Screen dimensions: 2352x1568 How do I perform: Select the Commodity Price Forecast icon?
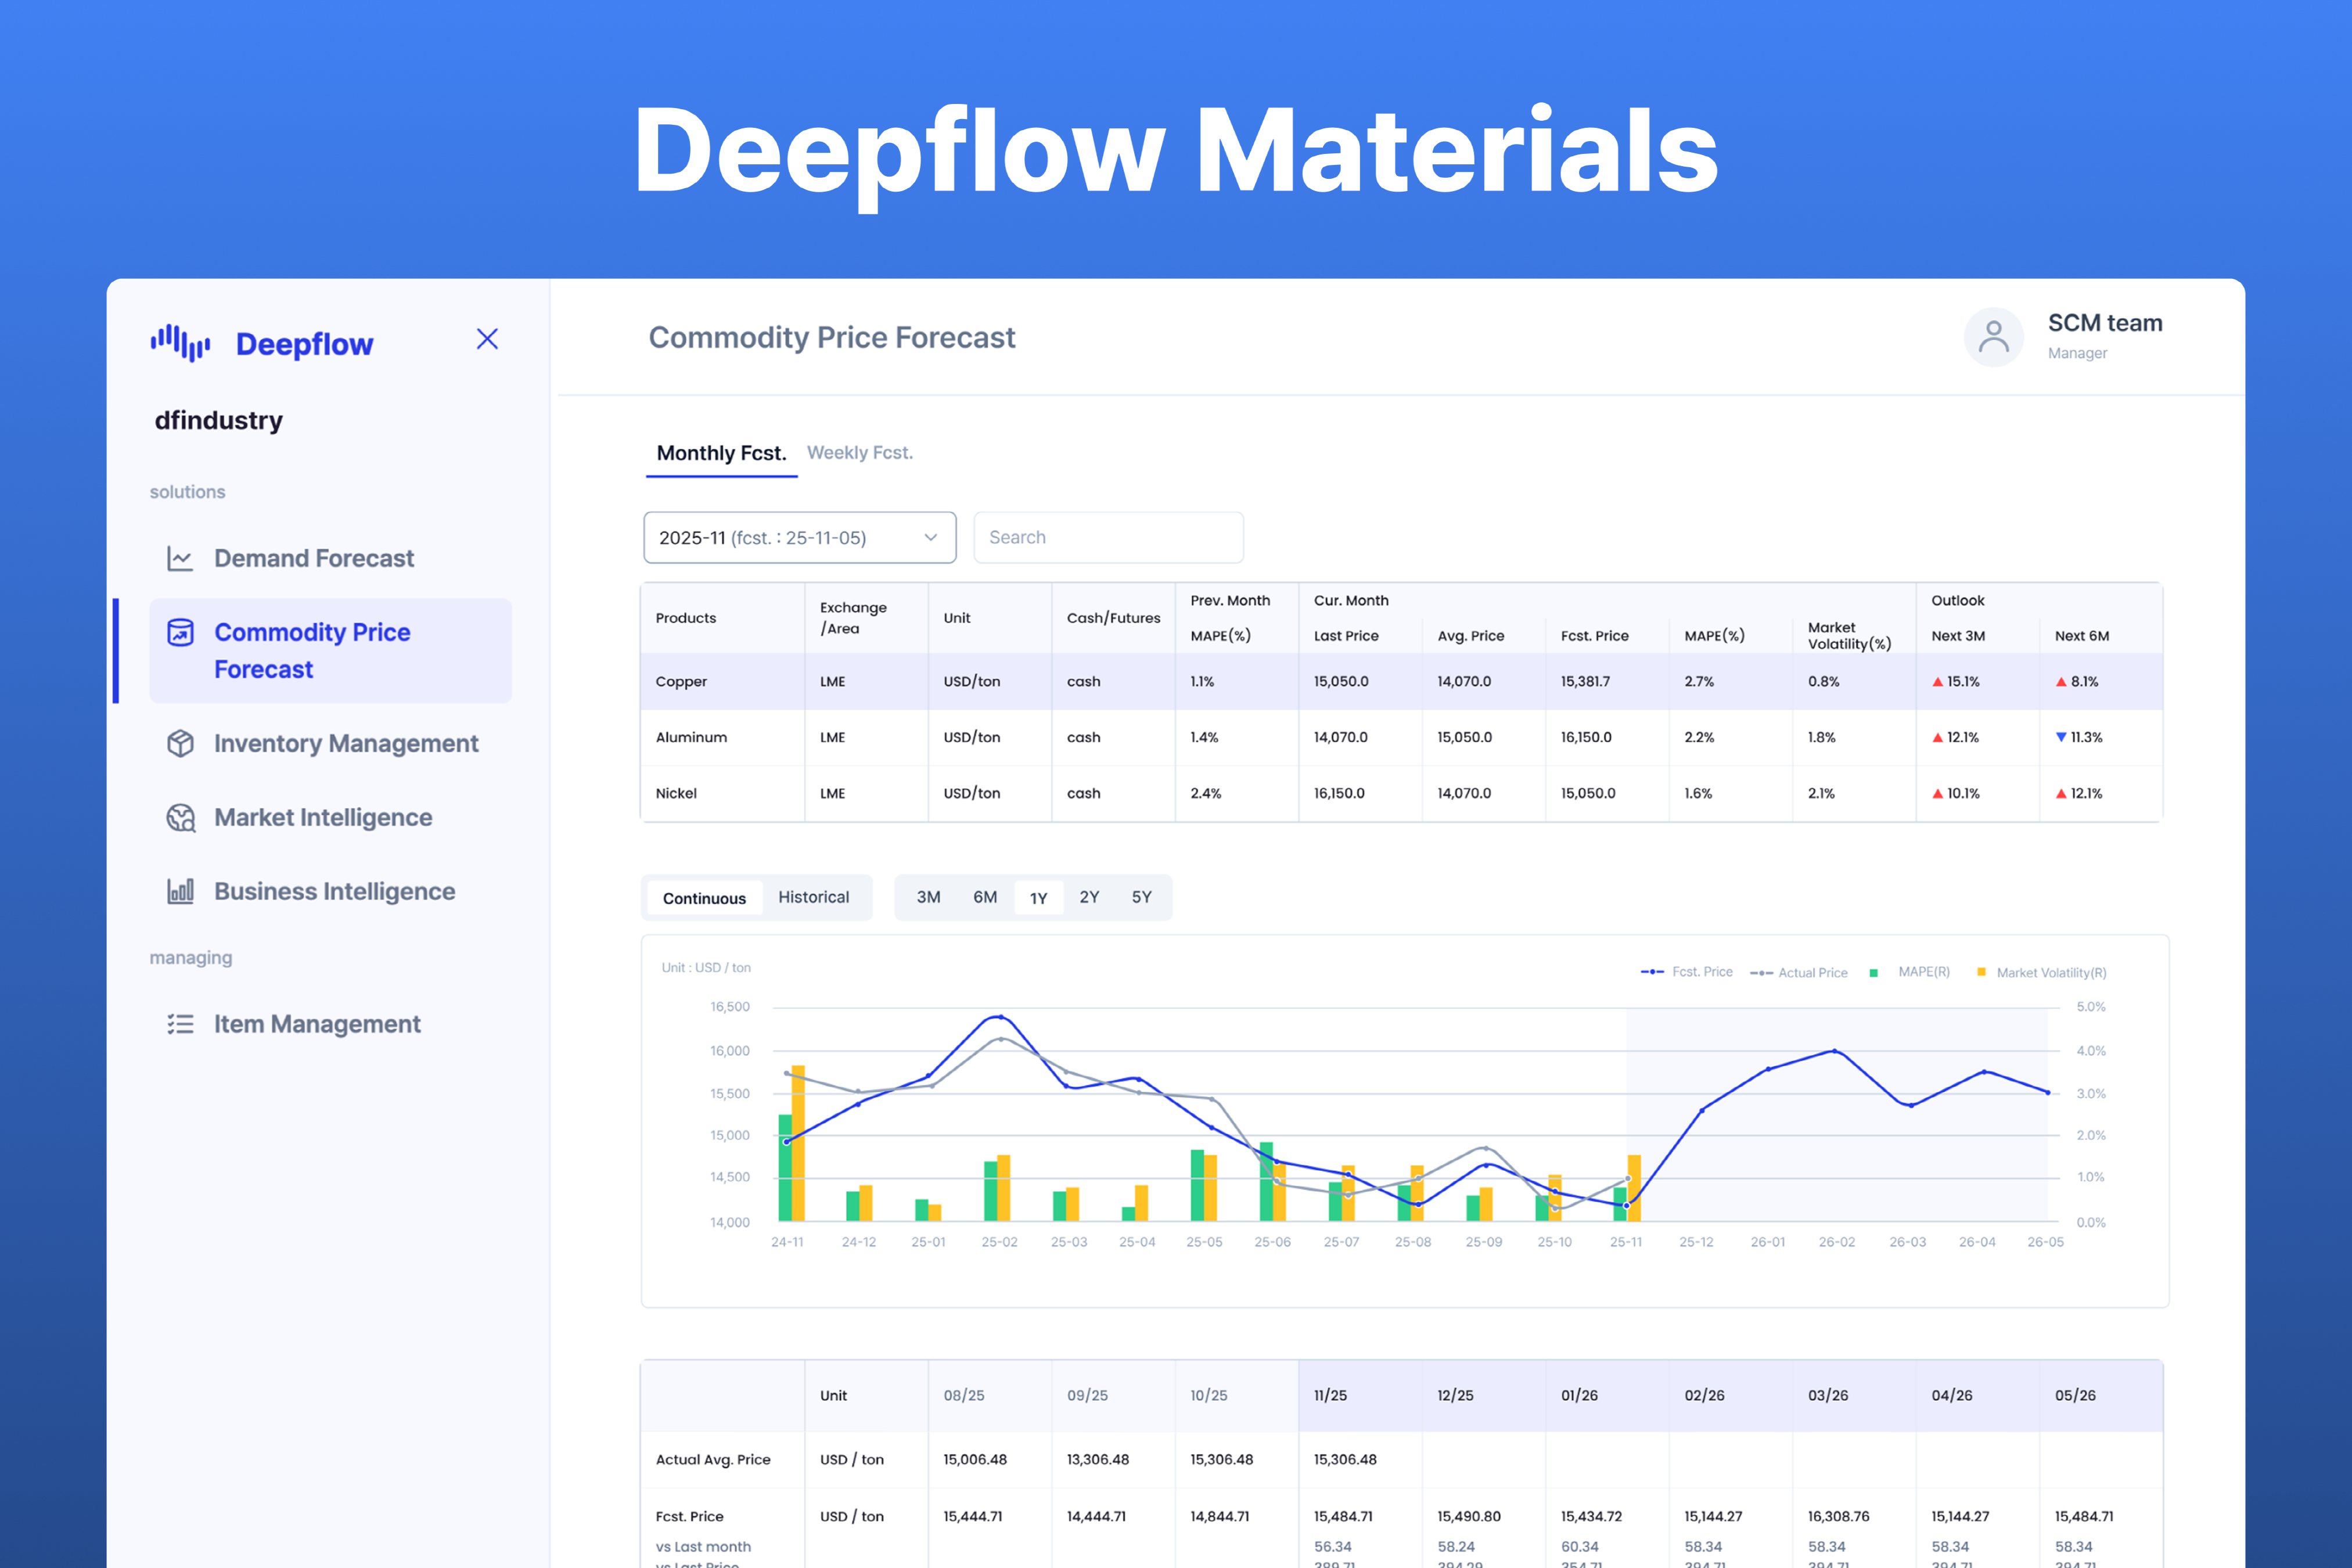[x=180, y=632]
